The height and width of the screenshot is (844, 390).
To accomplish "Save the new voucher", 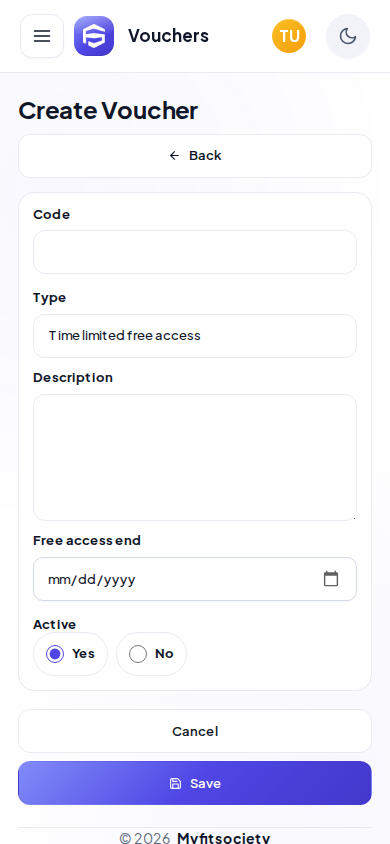I will tap(195, 783).
